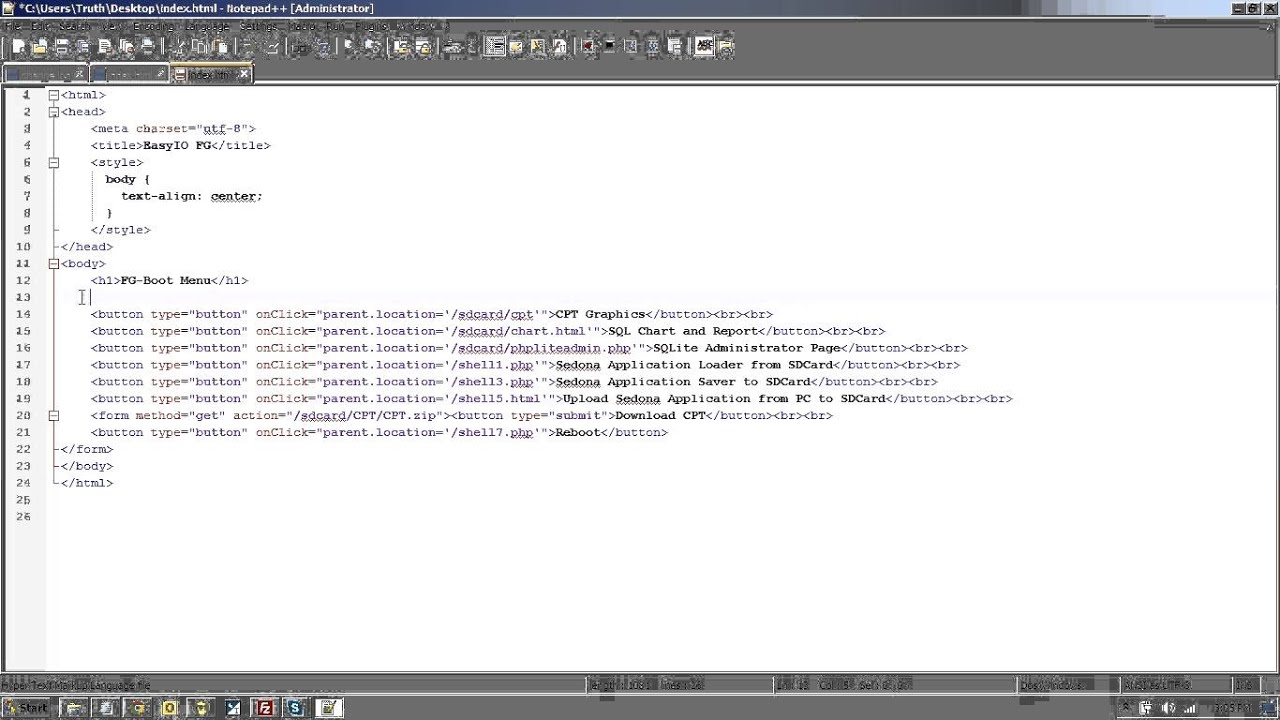Viewport: 1280px width, 720px height.
Task: Open Find with the binoculars icon
Action: click(300, 46)
